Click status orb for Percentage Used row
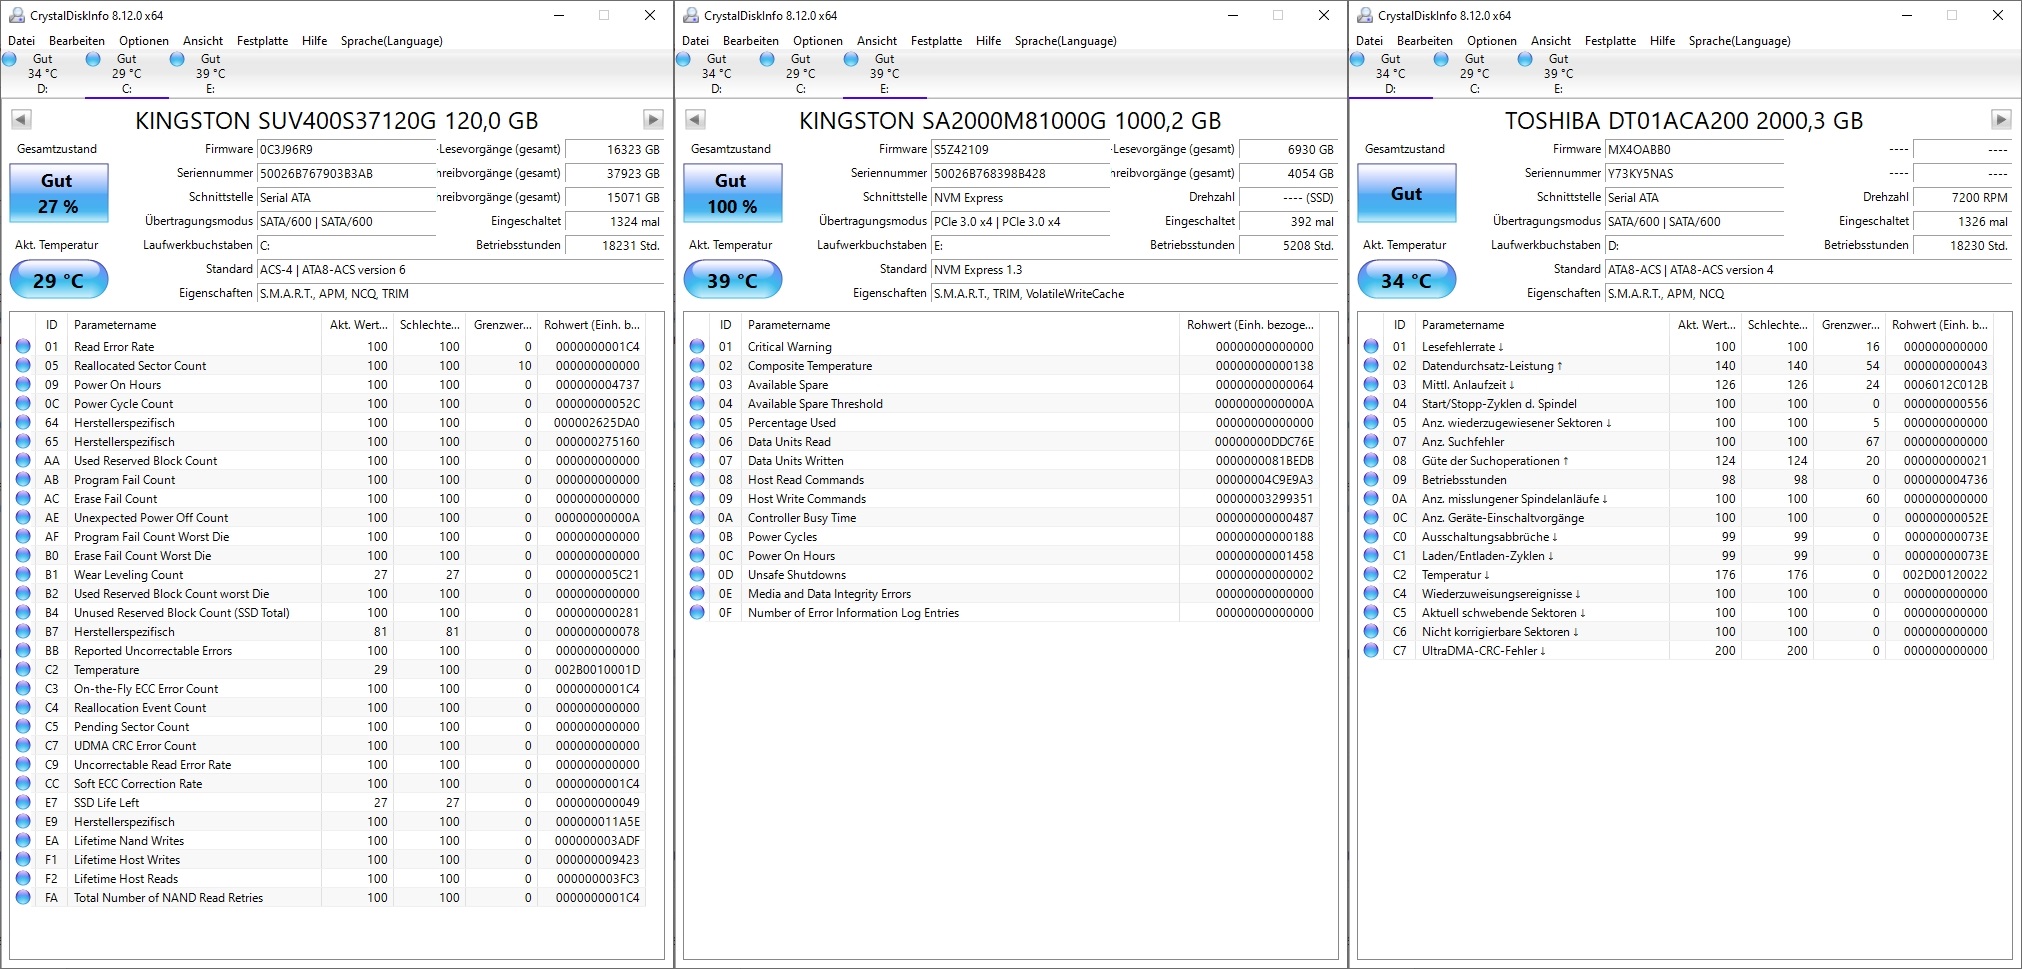Image resolution: width=2023 pixels, height=969 pixels. 697,423
